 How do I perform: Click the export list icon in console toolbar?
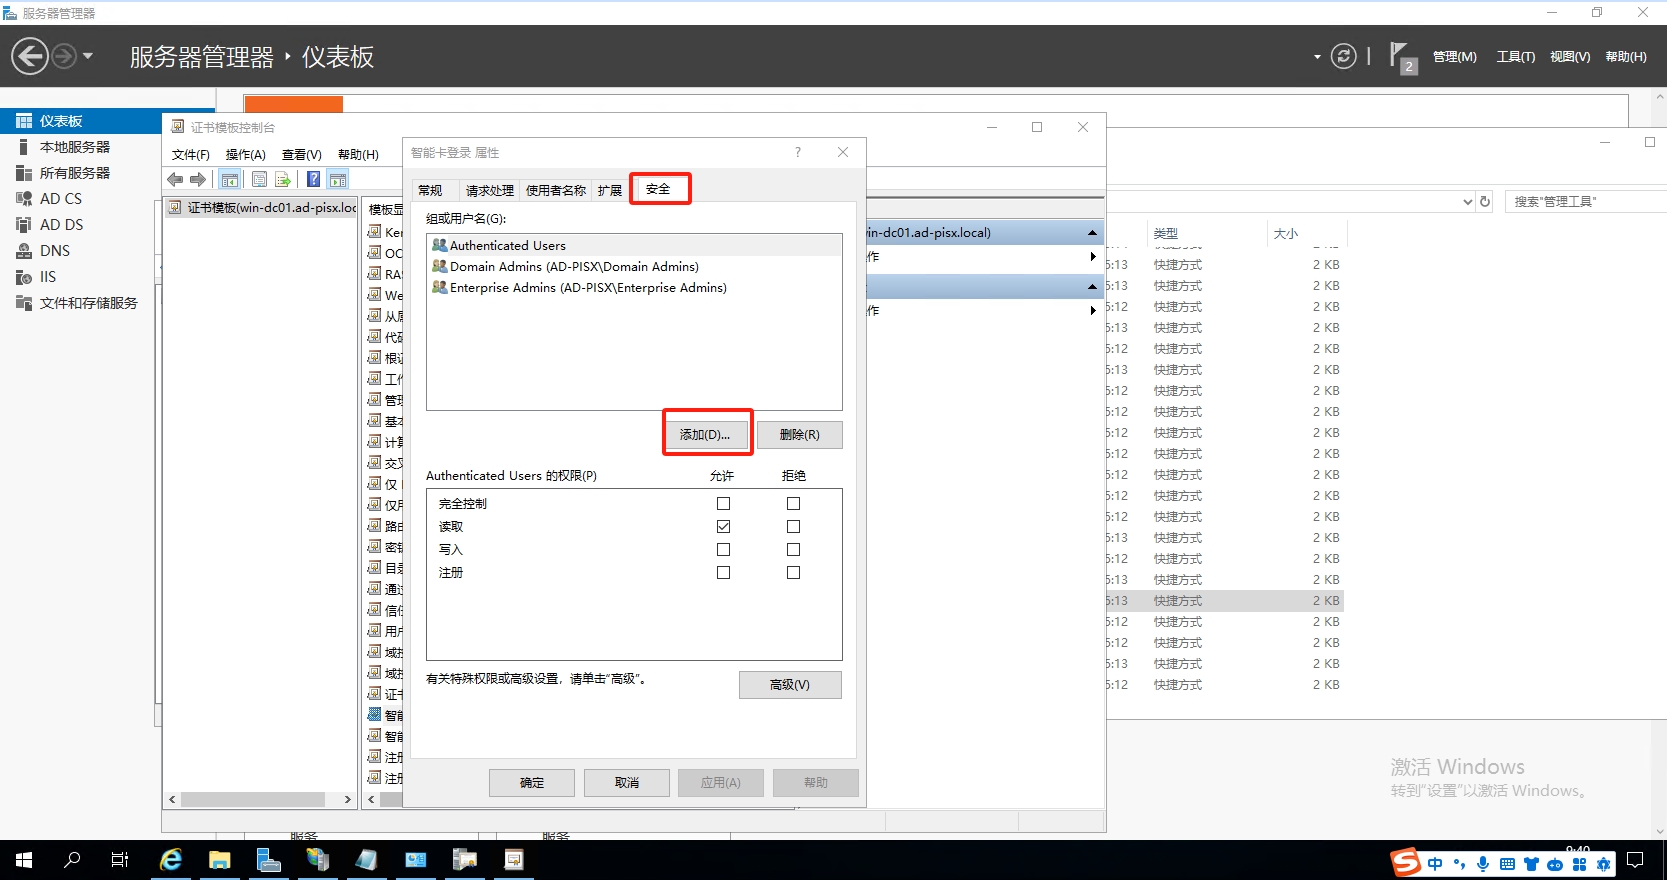click(283, 180)
